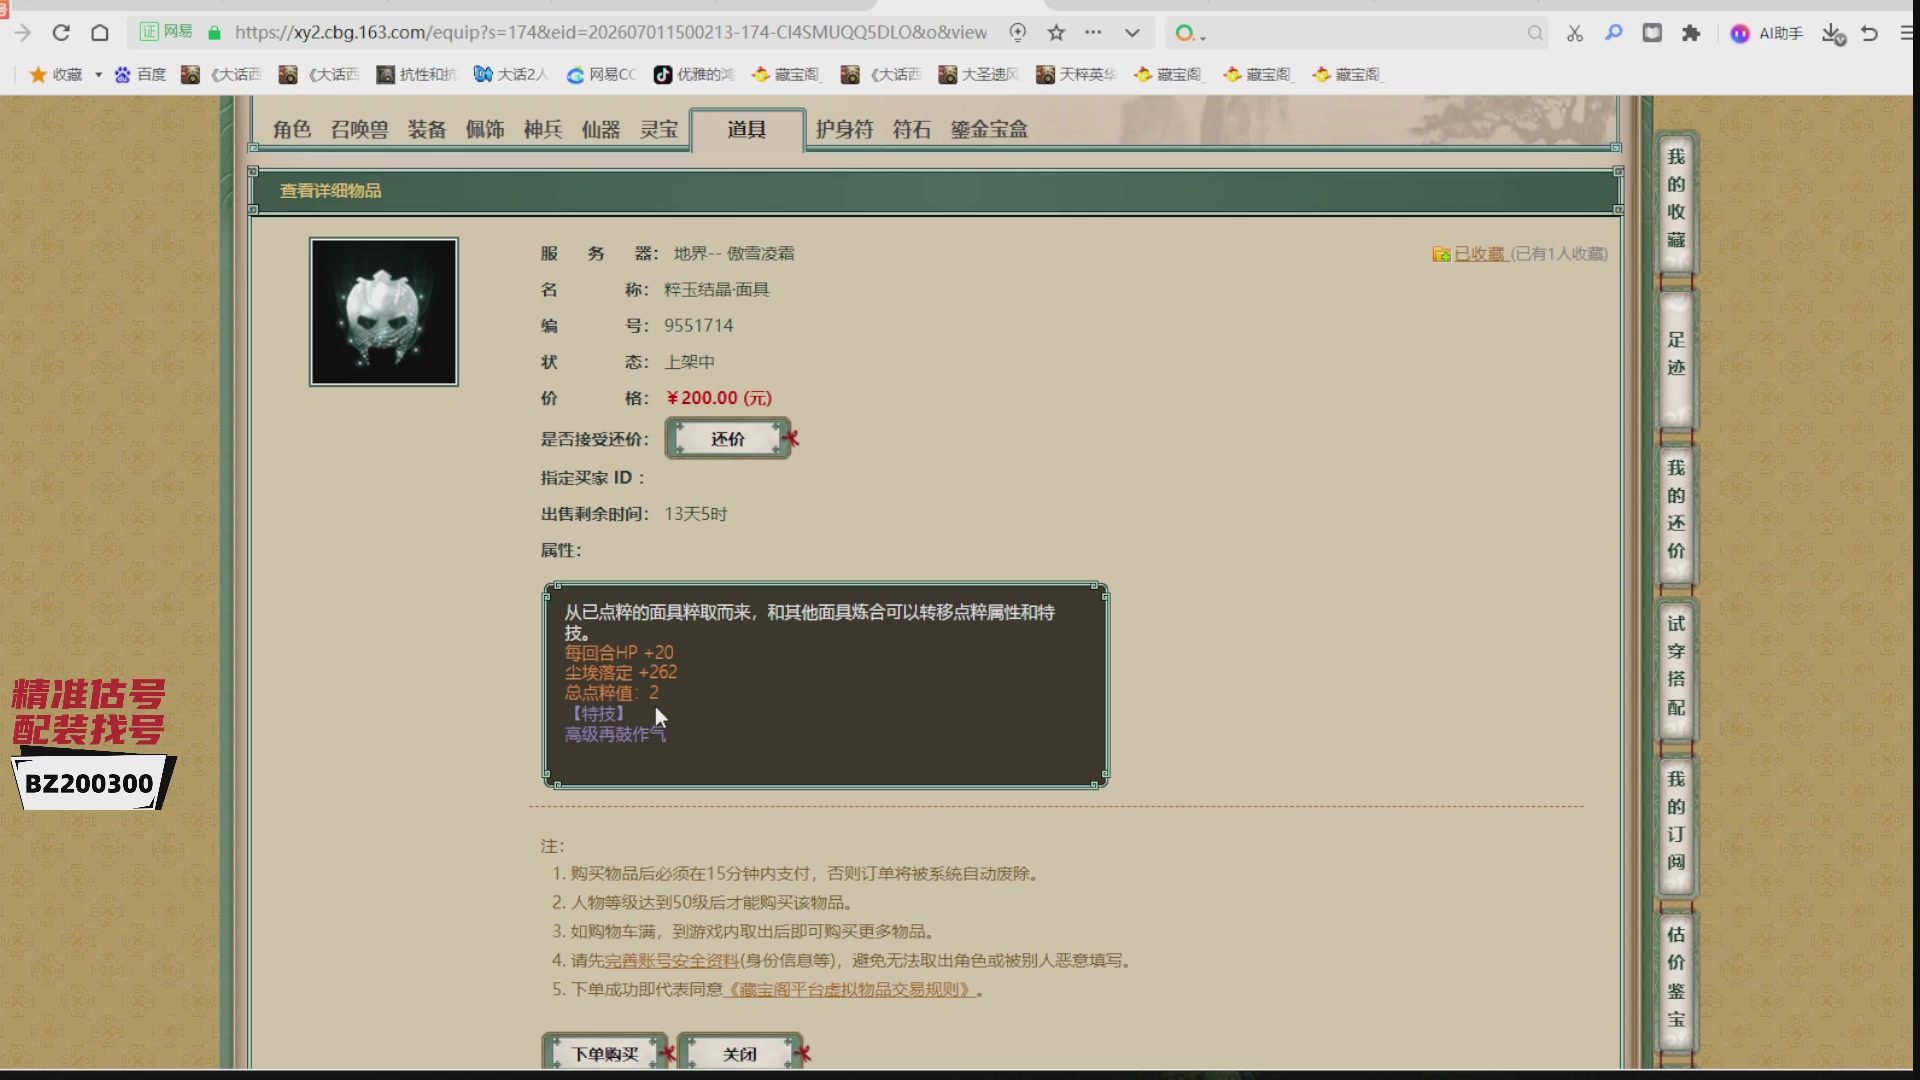This screenshot has width=1920, height=1080.
Task: Switch to the 仙器 tab
Action: tap(601, 129)
